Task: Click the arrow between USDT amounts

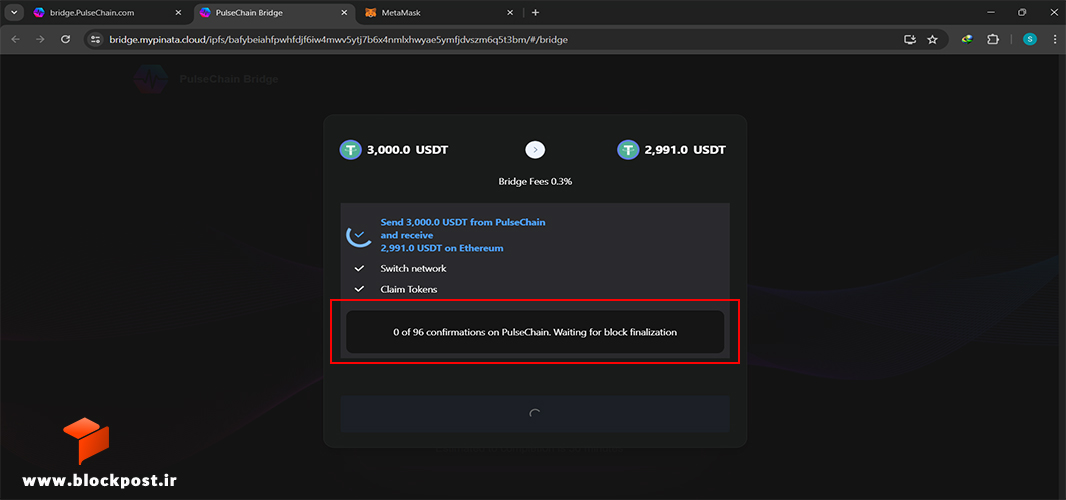Action: pos(535,150)
